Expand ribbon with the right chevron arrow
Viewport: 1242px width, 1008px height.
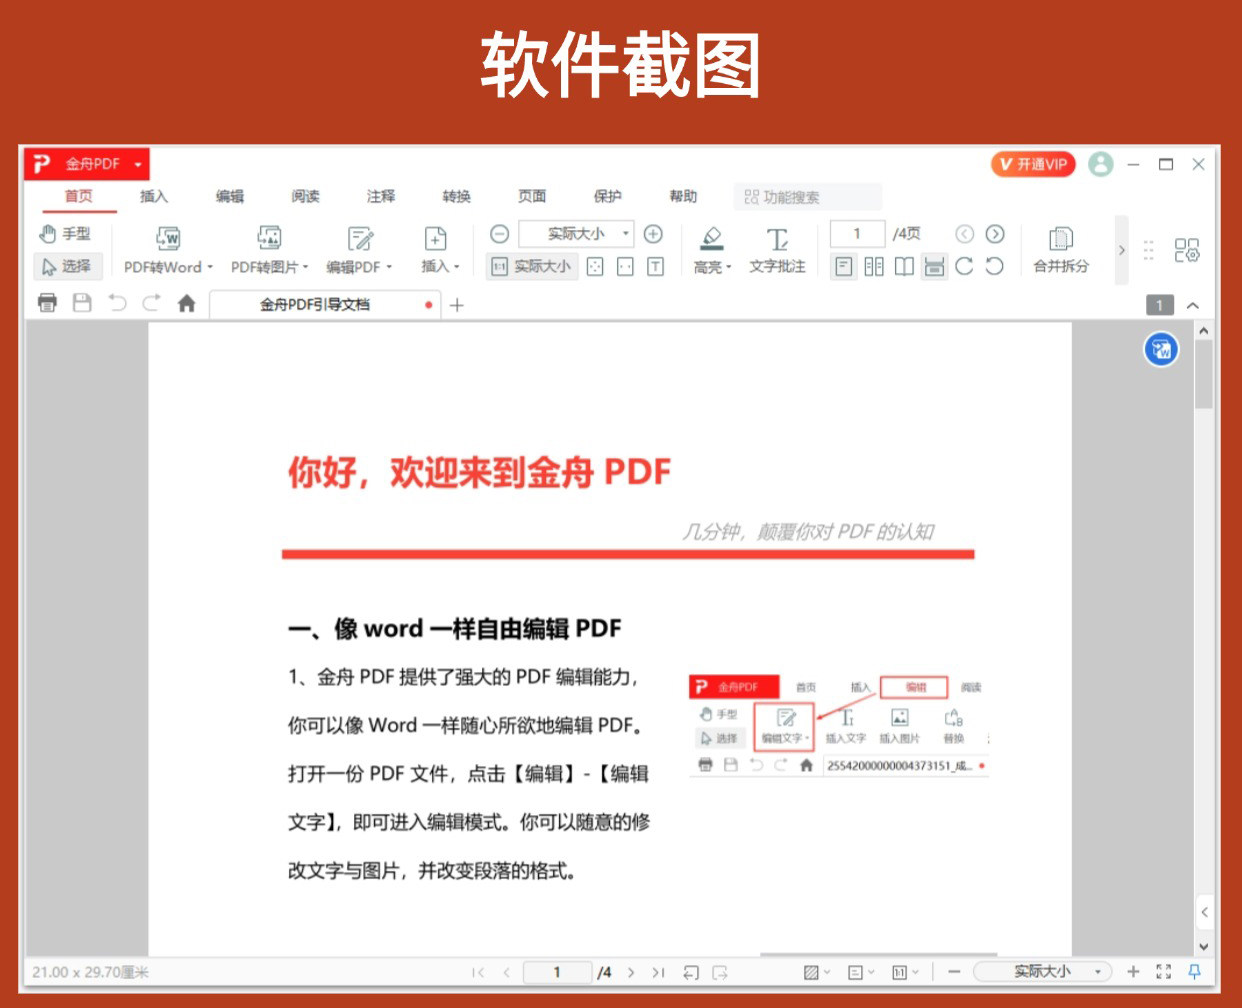click(1121, 250)
